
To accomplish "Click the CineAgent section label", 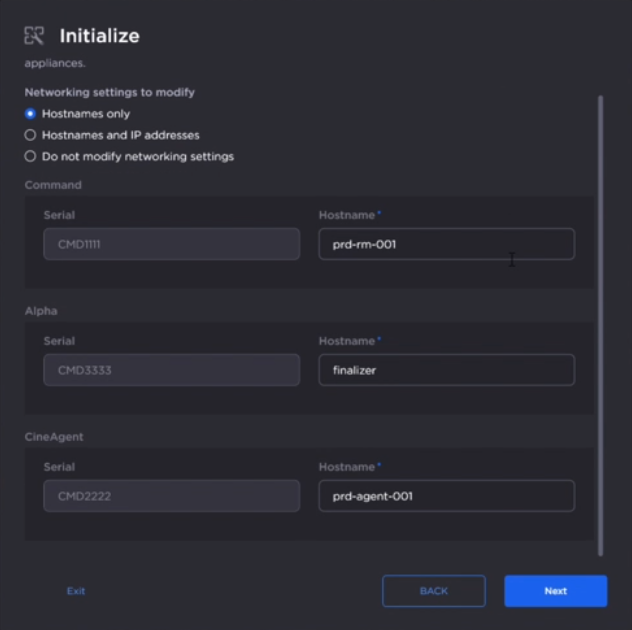I will 54,437.
